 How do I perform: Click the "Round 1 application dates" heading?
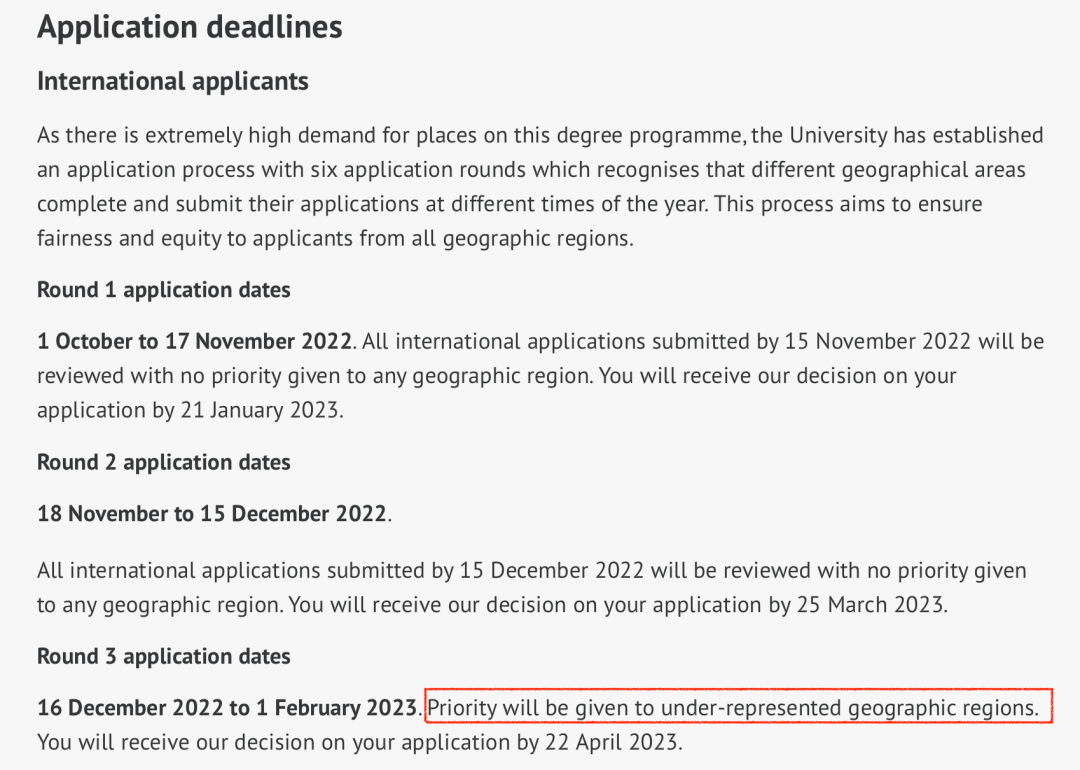pos(164,290)
